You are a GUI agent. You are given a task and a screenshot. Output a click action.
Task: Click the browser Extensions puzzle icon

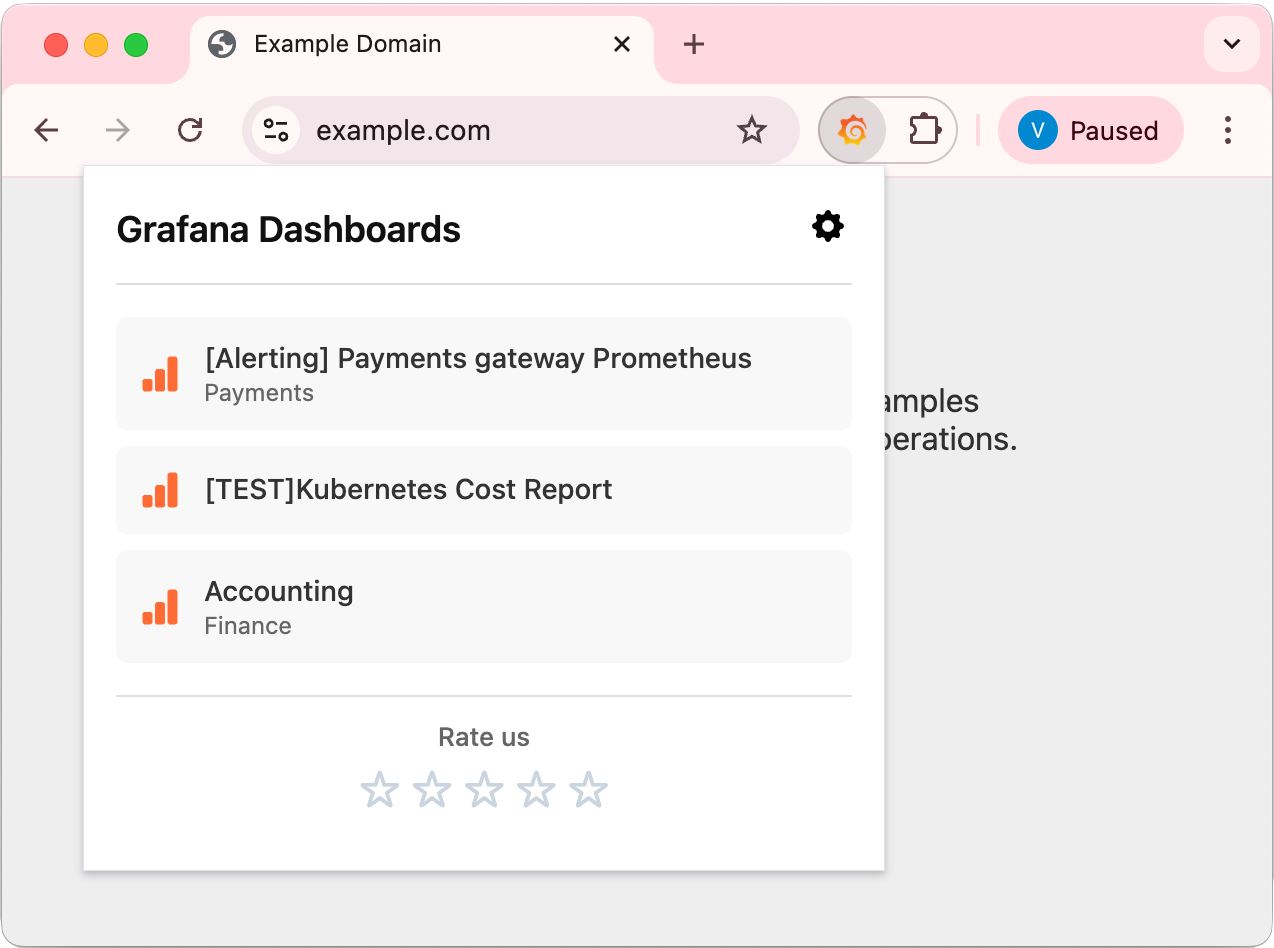click(x=925, y=129)
